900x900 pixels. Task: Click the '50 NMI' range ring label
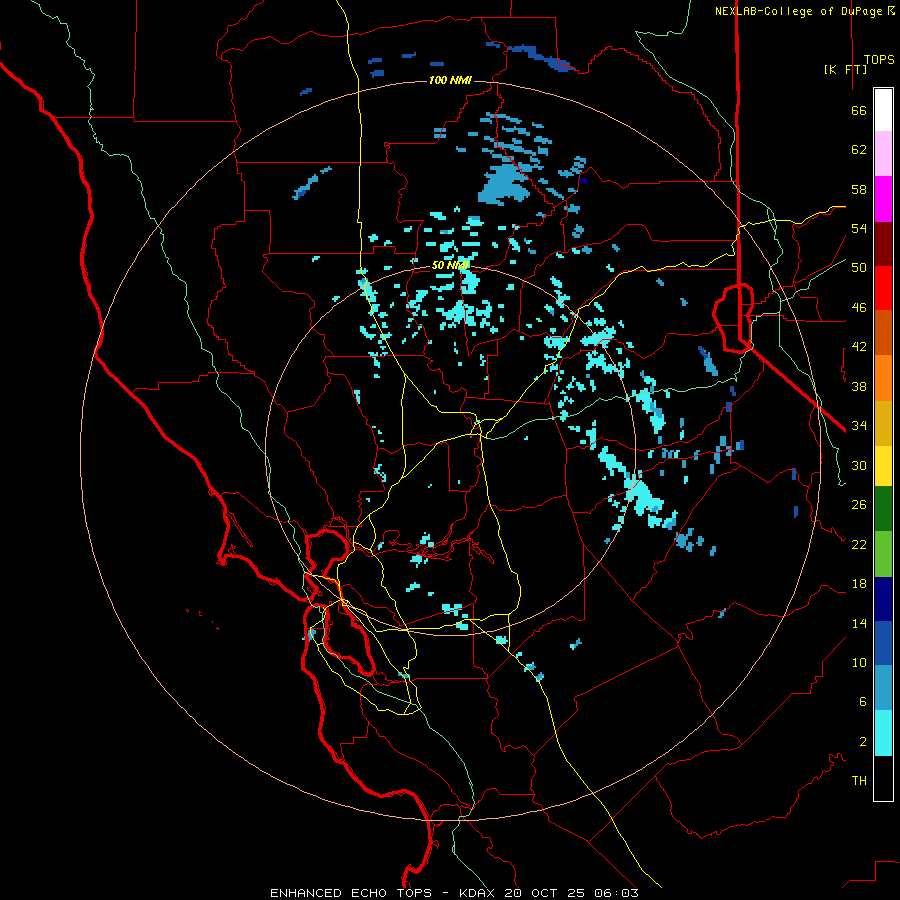point(450,265)
